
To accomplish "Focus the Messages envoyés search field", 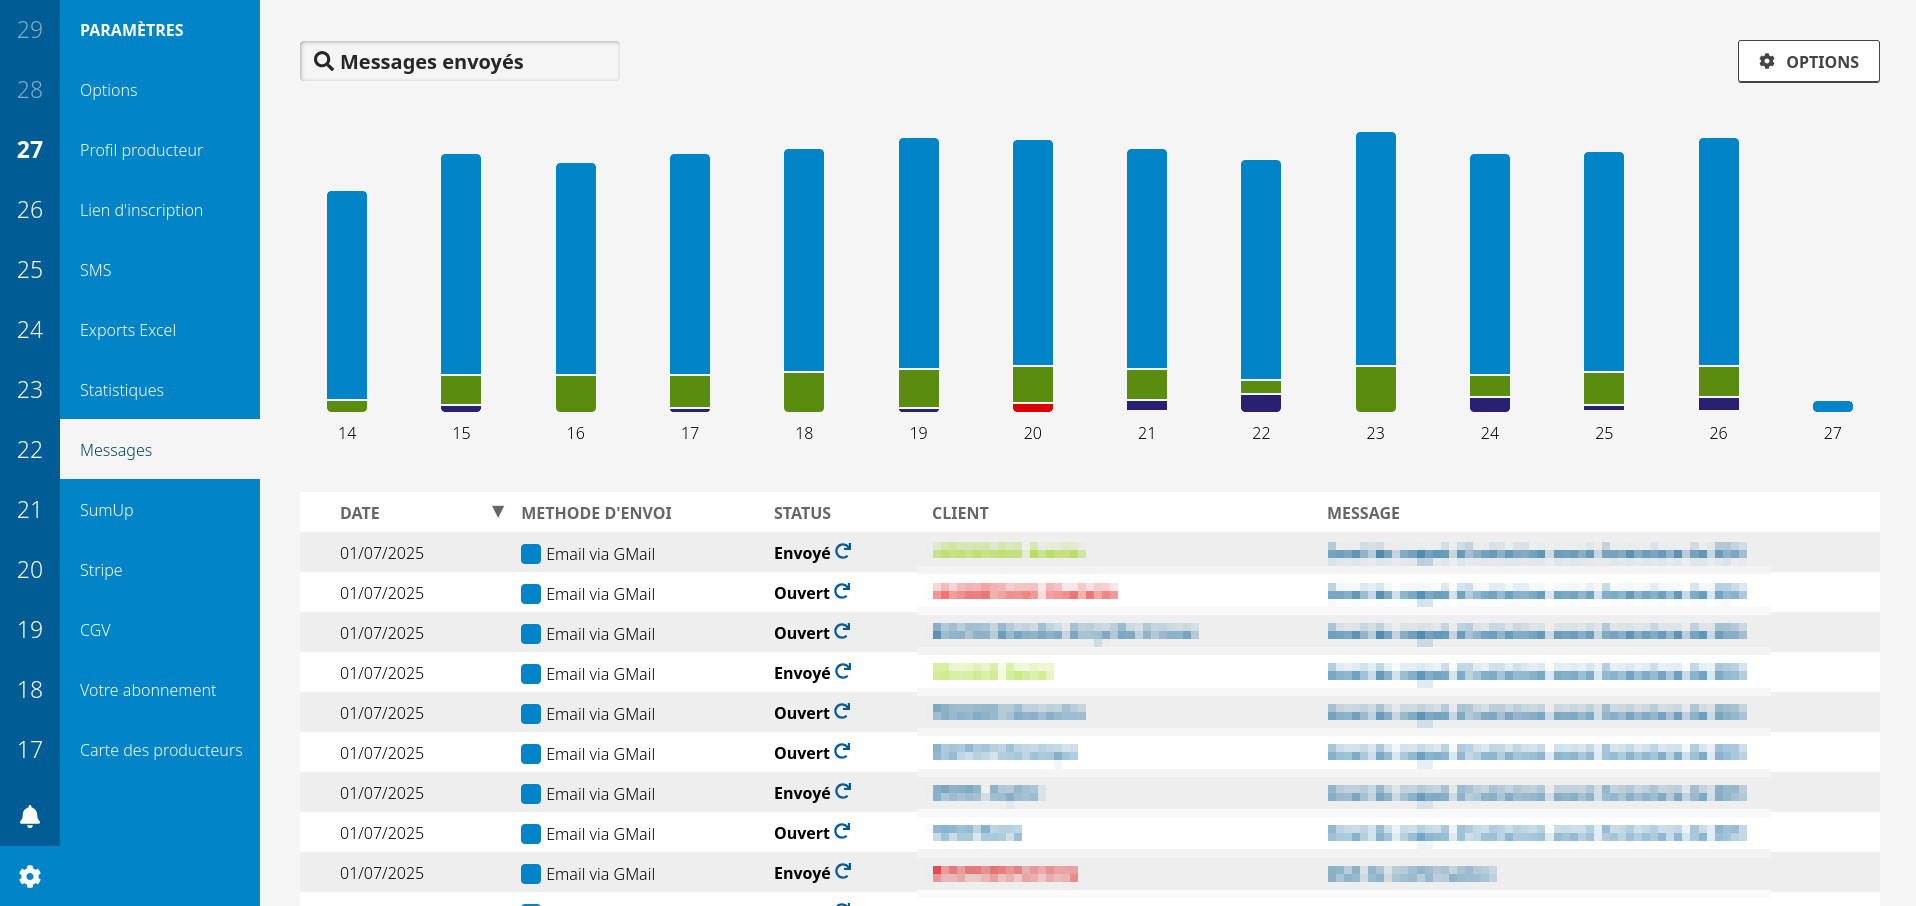I will tap(470, 62).
